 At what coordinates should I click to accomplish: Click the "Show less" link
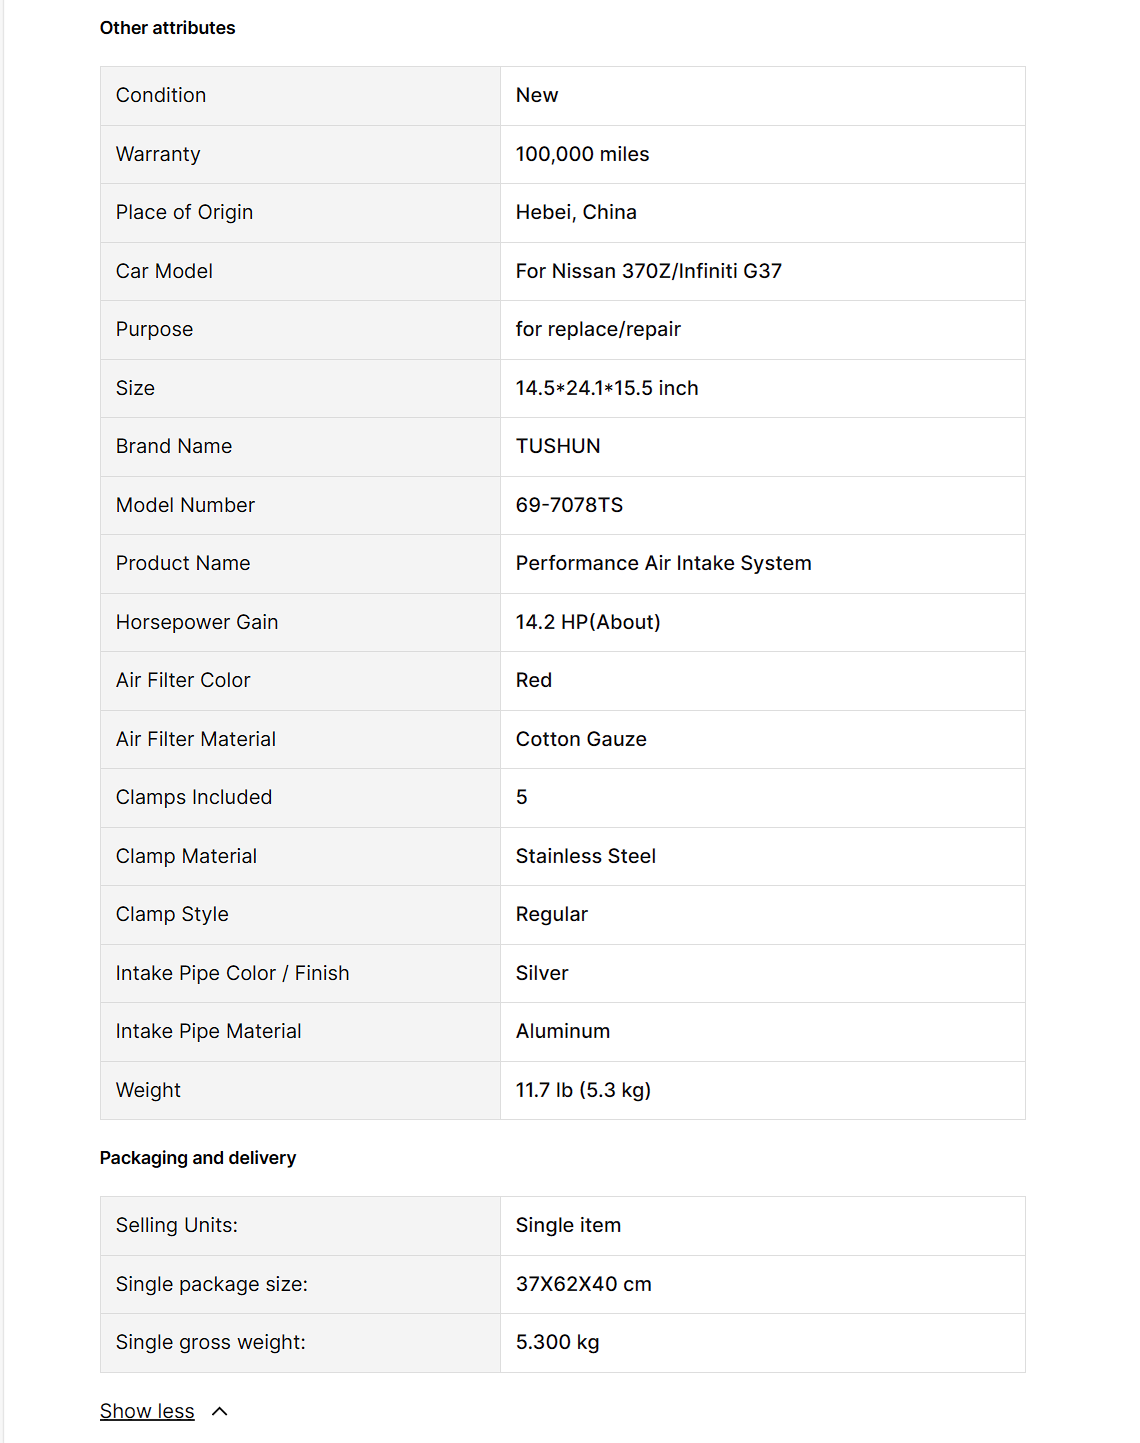(147, 1411)
